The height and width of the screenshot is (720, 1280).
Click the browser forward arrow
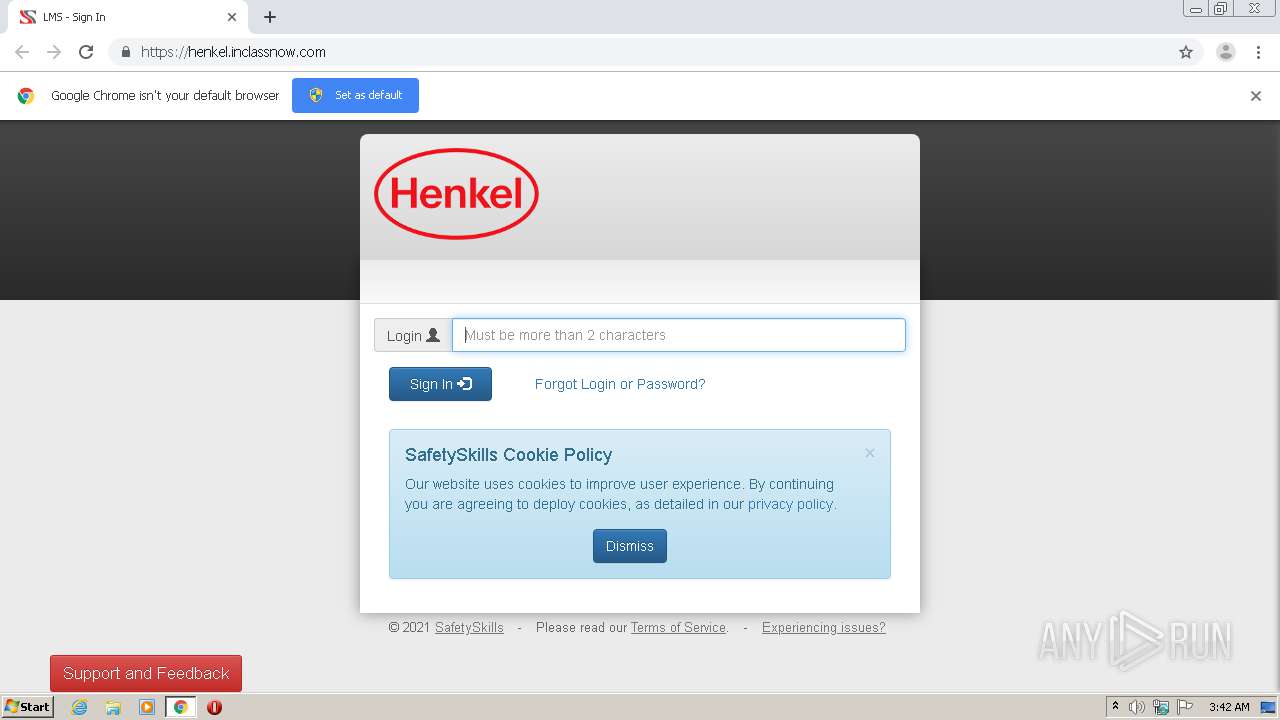[54, 52]
